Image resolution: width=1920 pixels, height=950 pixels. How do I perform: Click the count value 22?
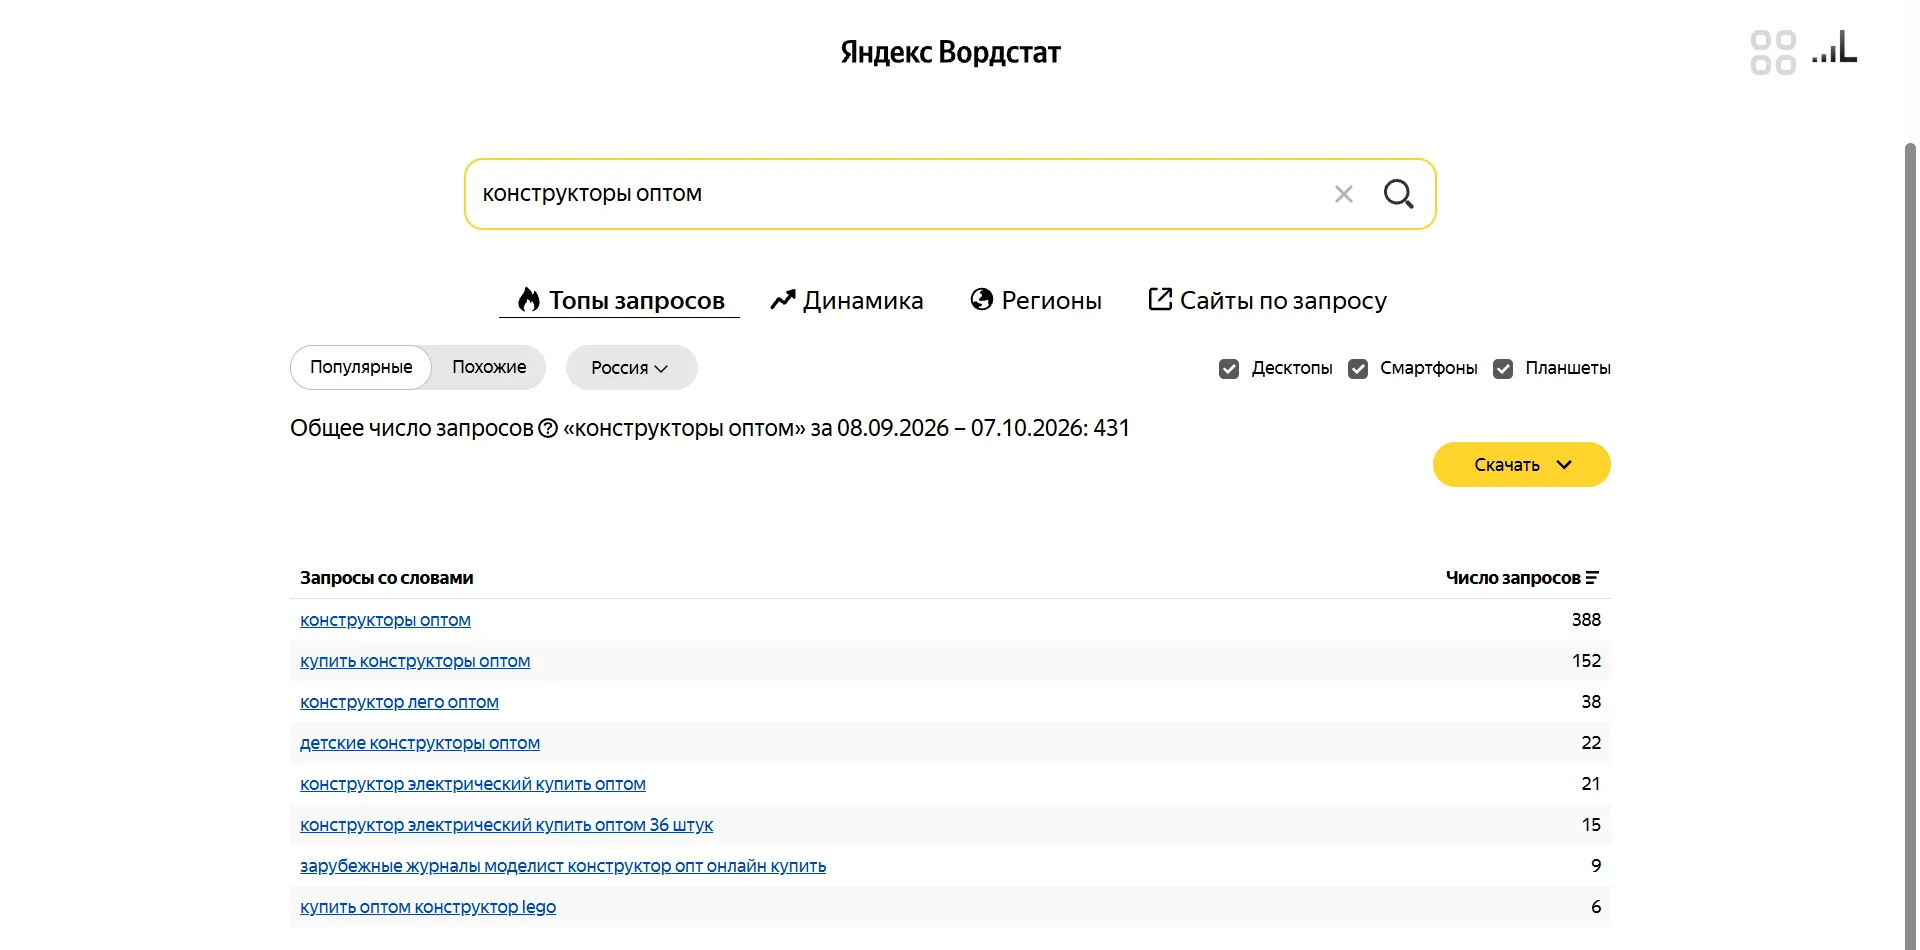[x=1591, y=743]
